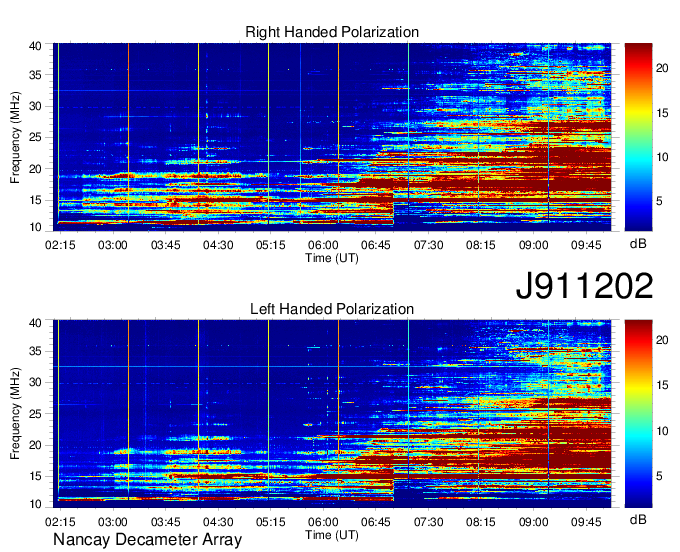Click the 20 dB label on the Right Handed color bar
680x552 pixels.
tap(662, 68)
